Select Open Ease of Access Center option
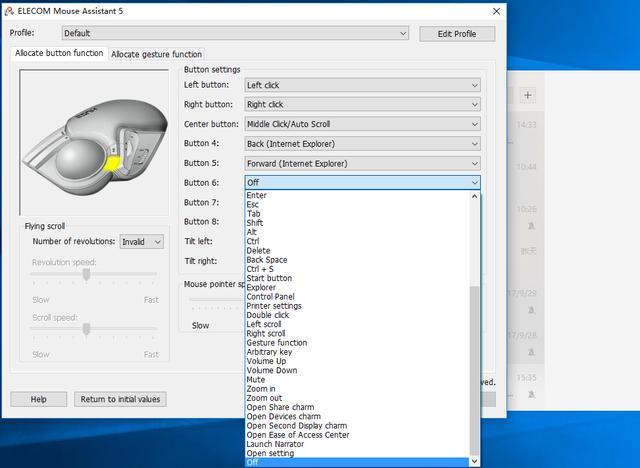The height and width of the screenshot is (468, 640). click(x=298, y=435)
